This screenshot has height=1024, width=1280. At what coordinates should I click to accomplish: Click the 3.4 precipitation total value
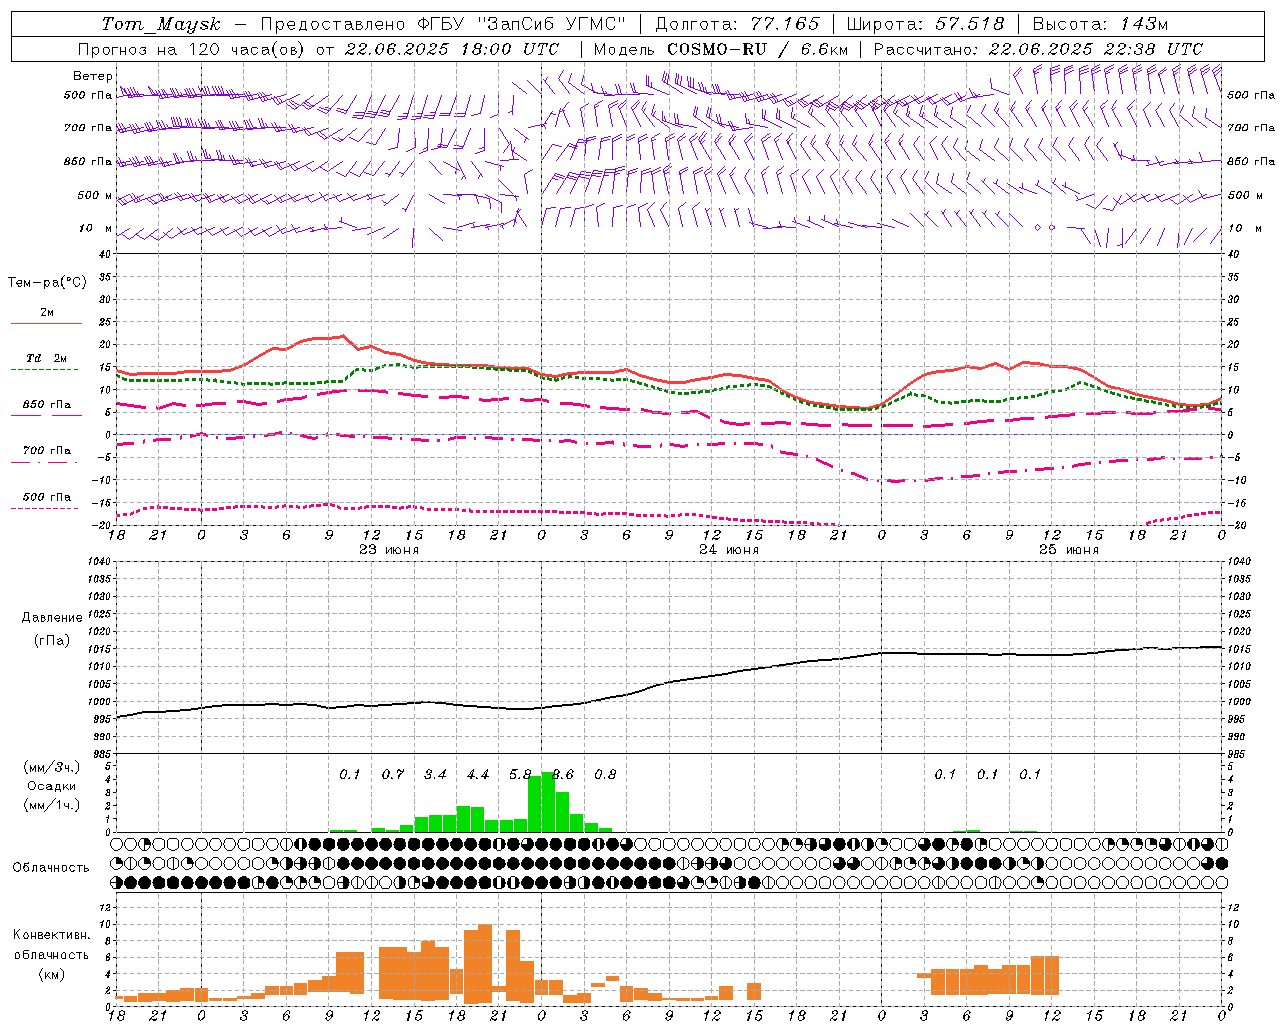coord(435,775)
